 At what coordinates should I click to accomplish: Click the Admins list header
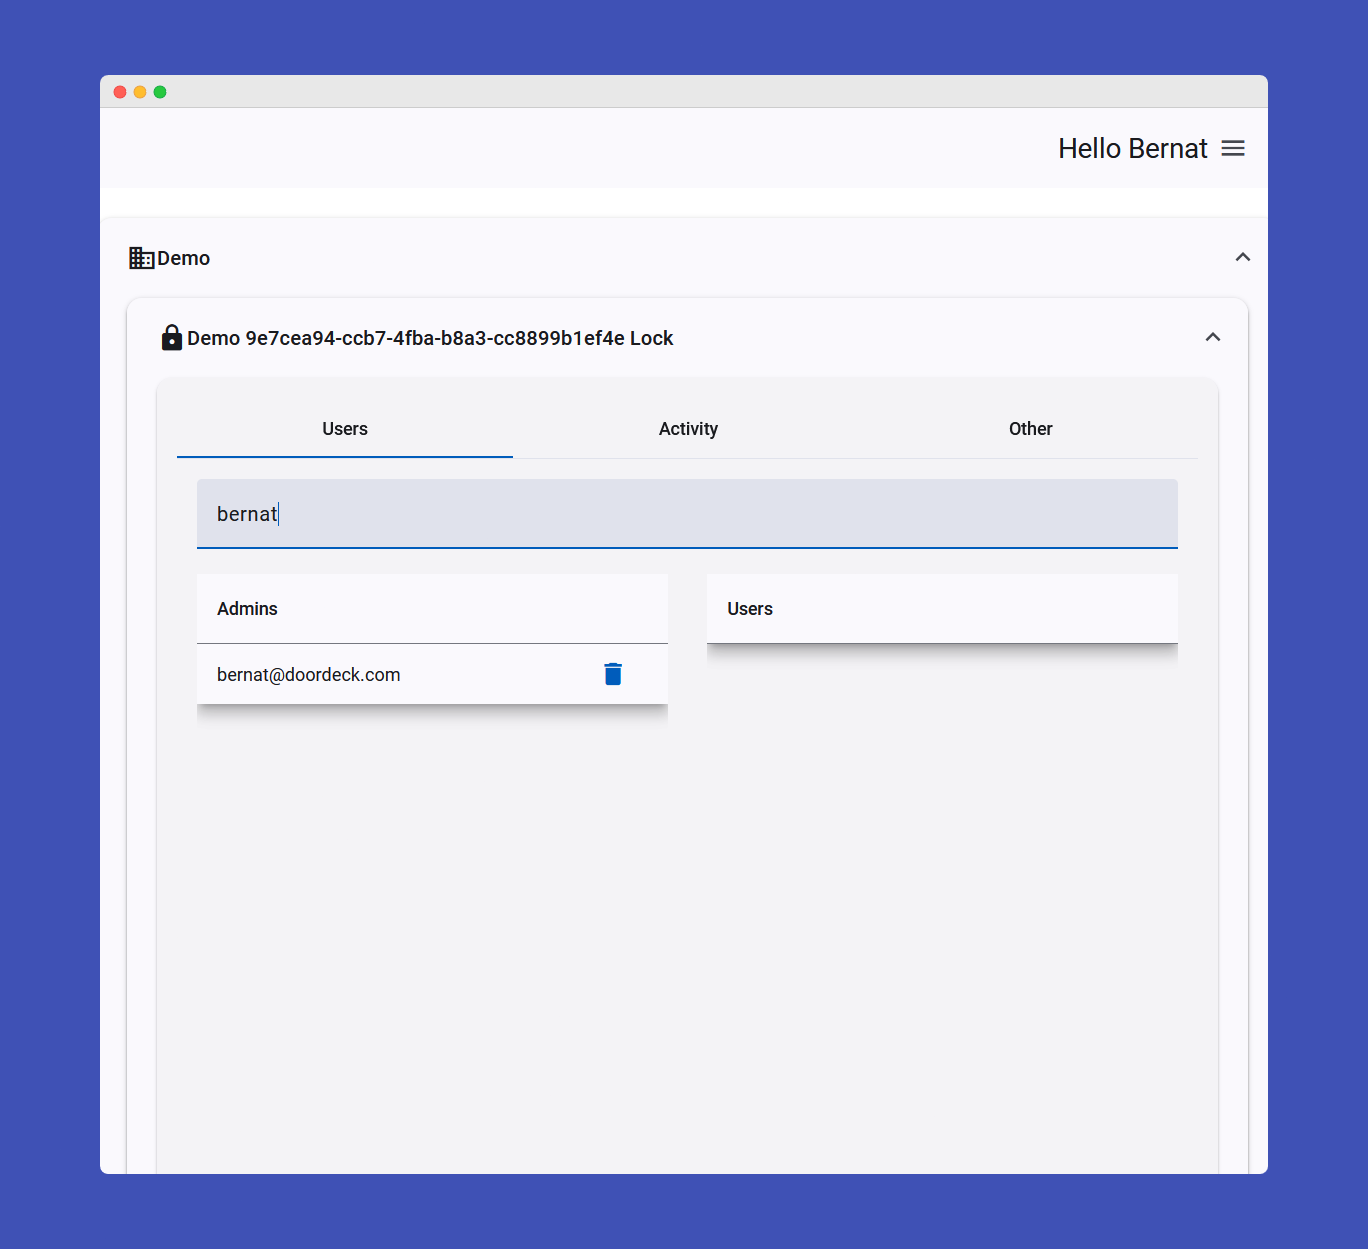tap(247, 609)
